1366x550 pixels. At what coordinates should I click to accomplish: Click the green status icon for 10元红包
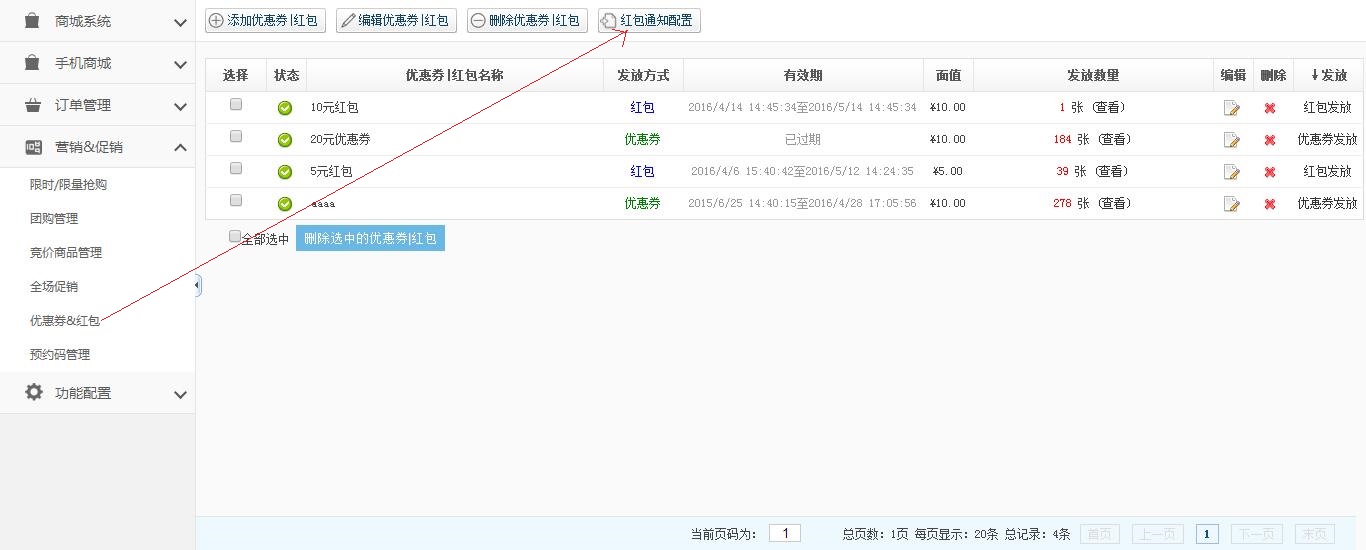(x=285, y=108)
